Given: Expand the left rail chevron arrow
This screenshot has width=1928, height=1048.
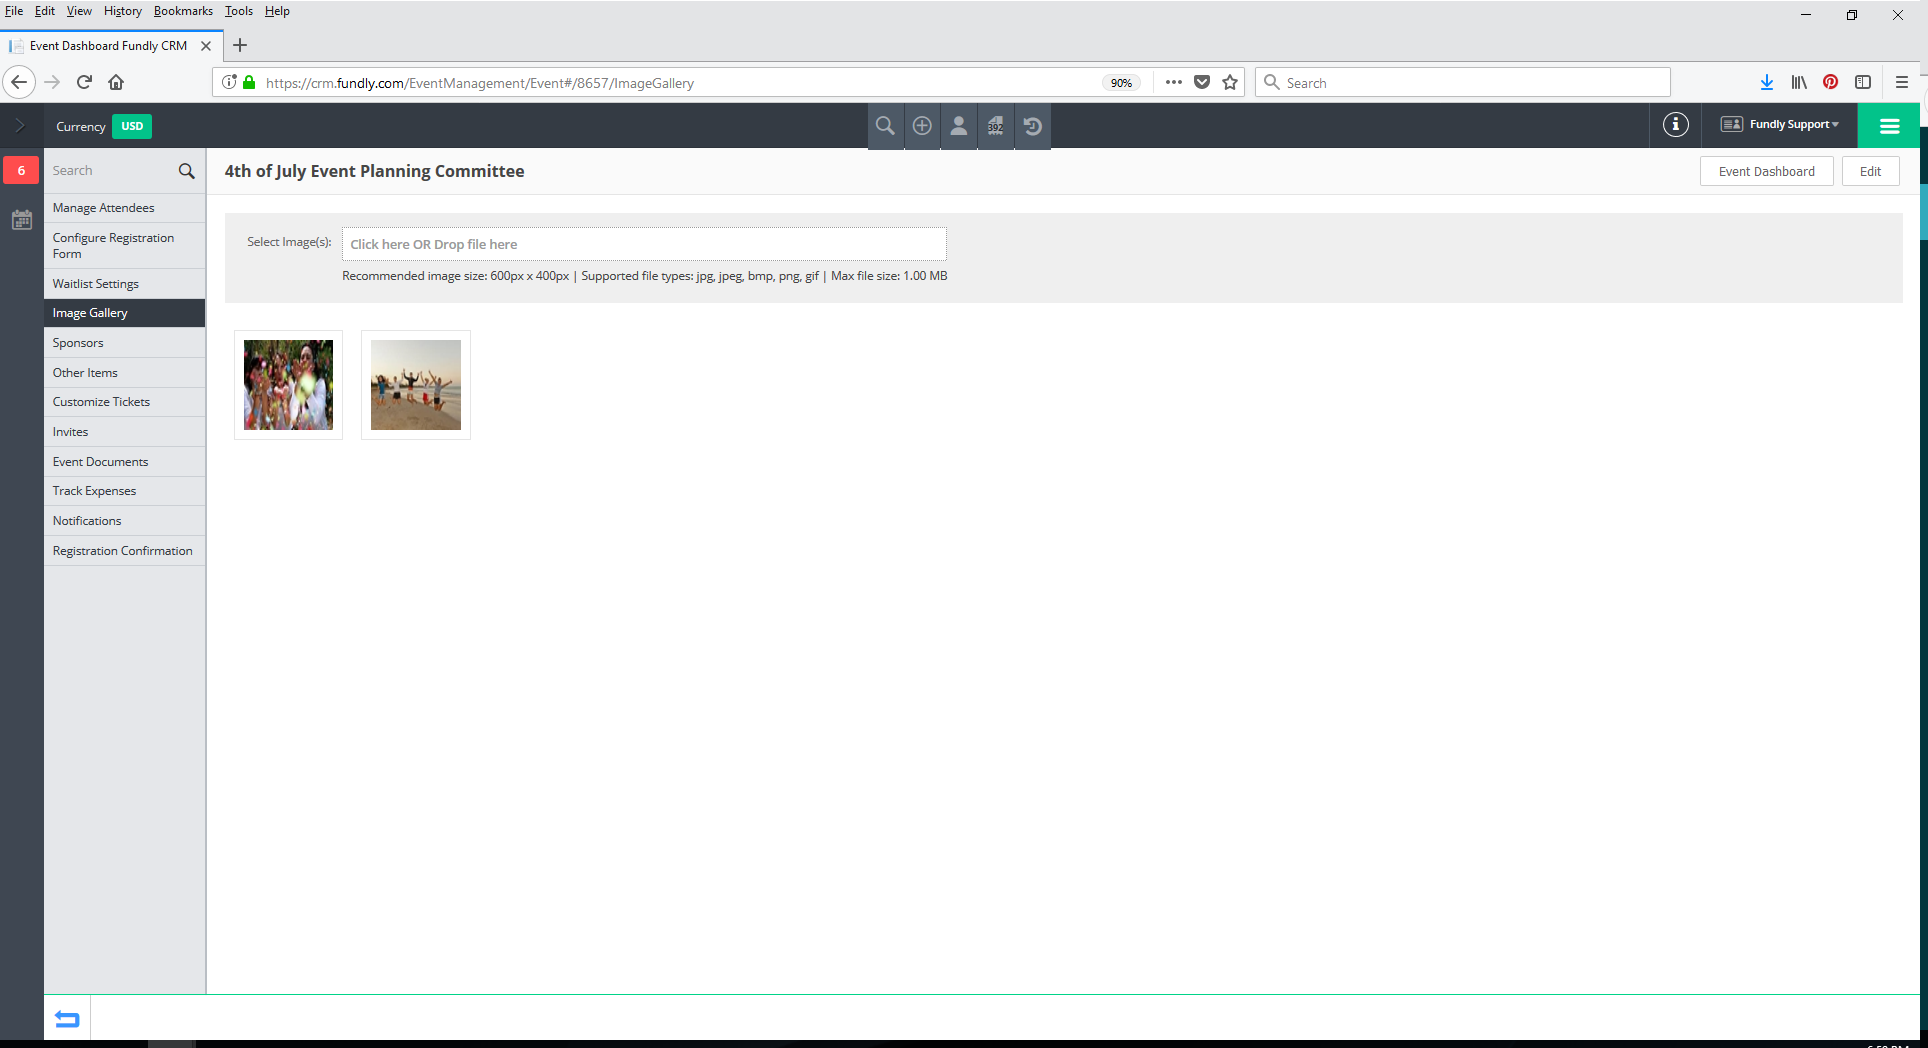Looking at the screenshot, I should click(20, 126).
